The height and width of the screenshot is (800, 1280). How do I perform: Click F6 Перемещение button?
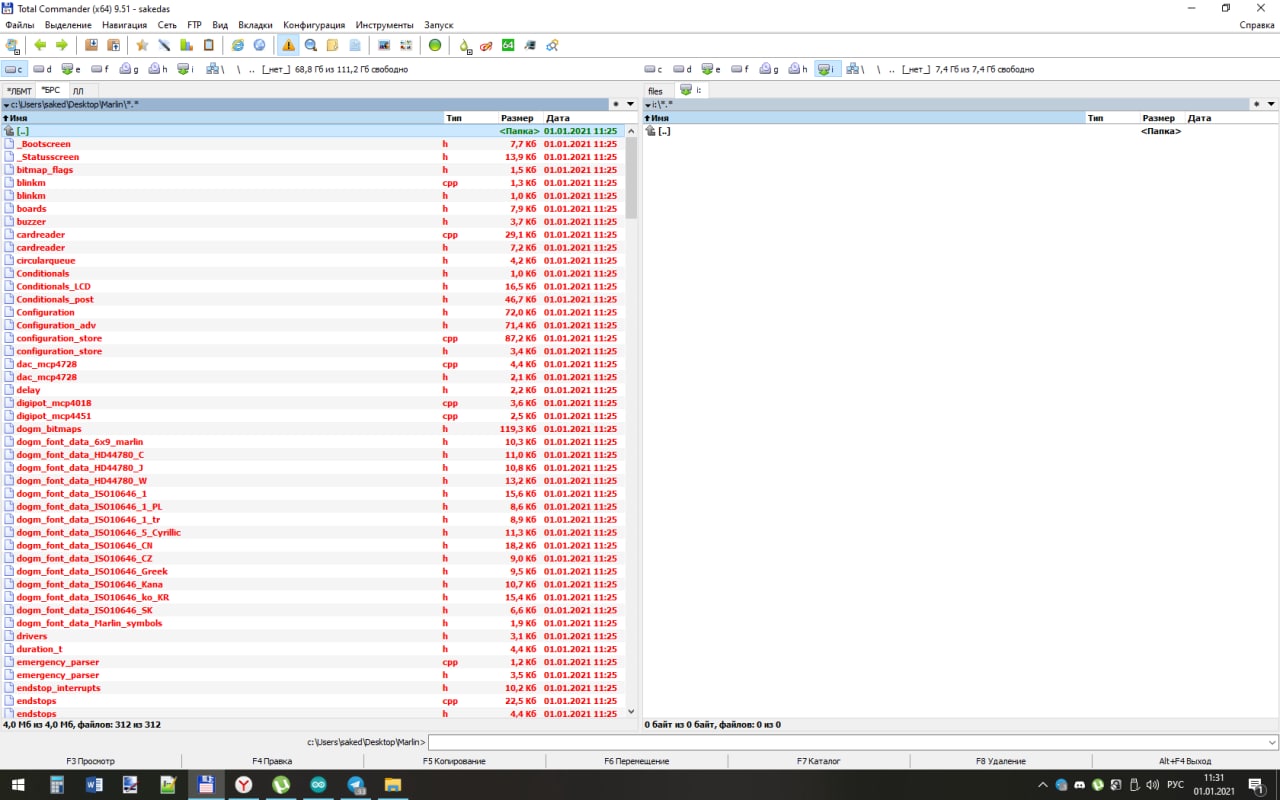click(x=636, y=761)
